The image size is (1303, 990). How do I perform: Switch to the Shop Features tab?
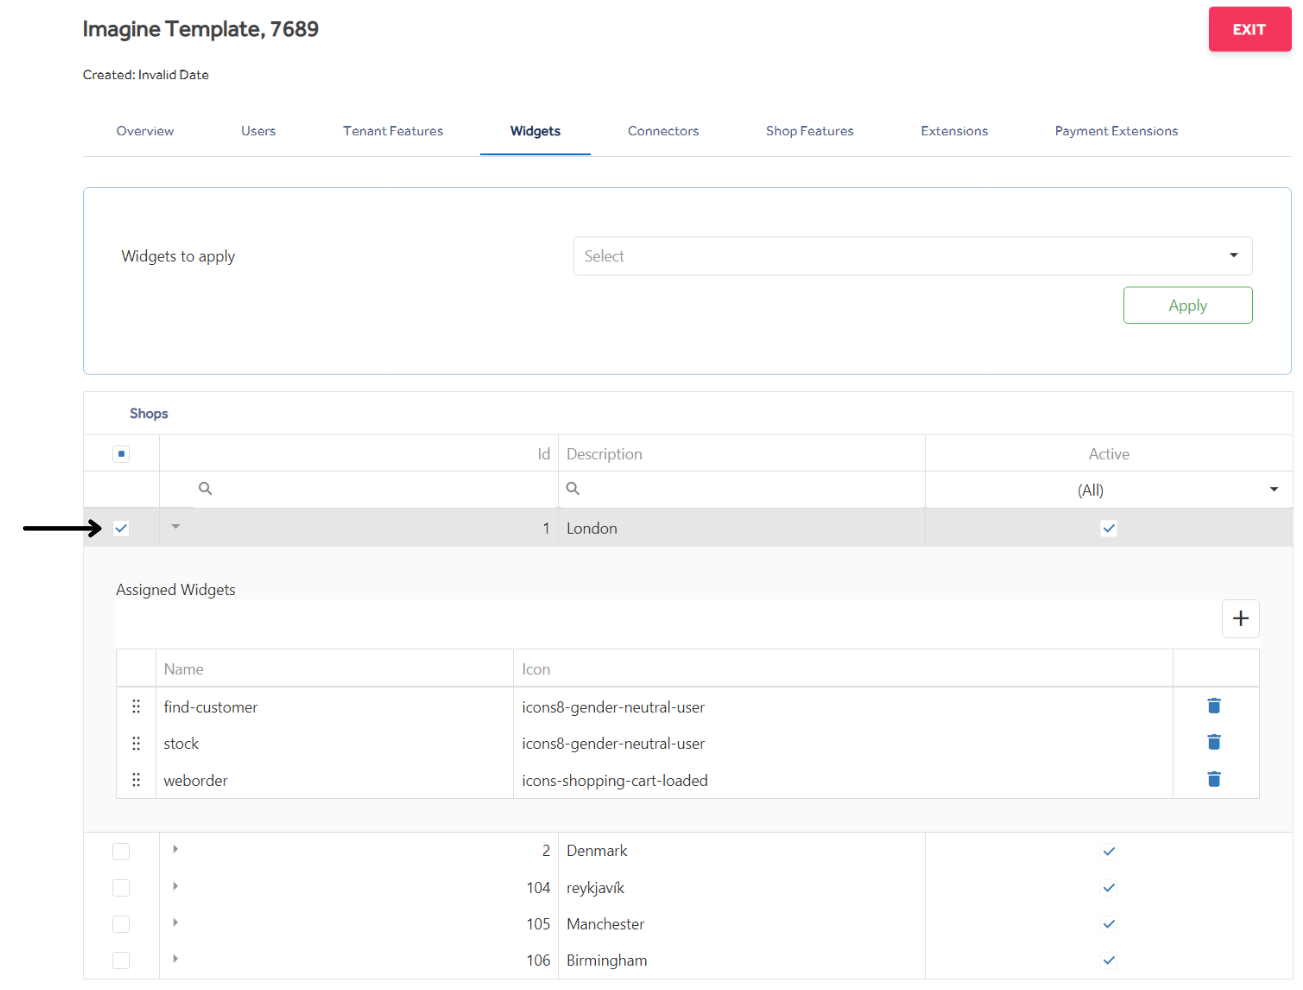810,131
